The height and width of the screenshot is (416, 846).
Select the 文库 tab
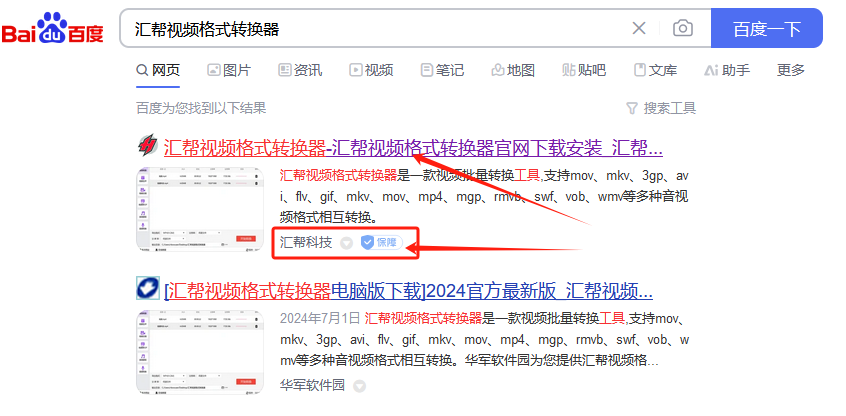click(x=656, y=70)
